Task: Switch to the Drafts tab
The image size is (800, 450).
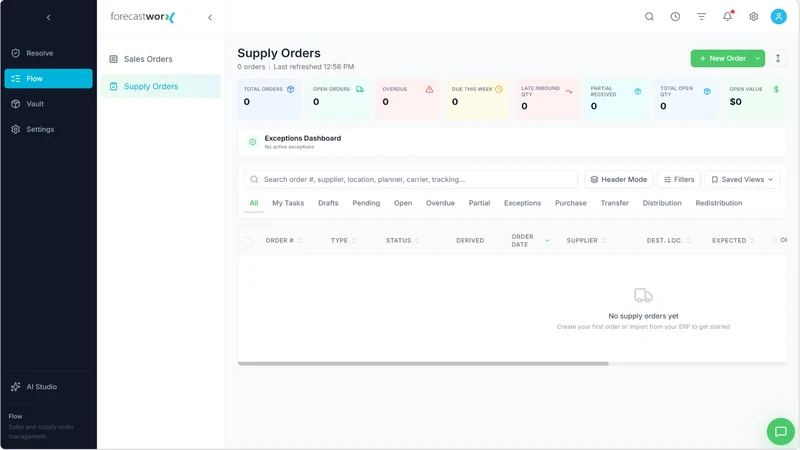Action: [328, 203]
